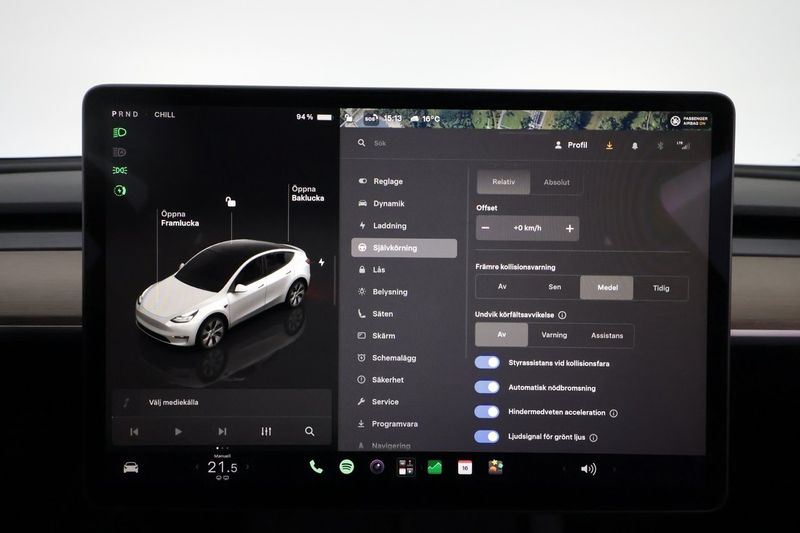Open the Lås settings menu
Viewport: 800px width, 533px height.
371,270
